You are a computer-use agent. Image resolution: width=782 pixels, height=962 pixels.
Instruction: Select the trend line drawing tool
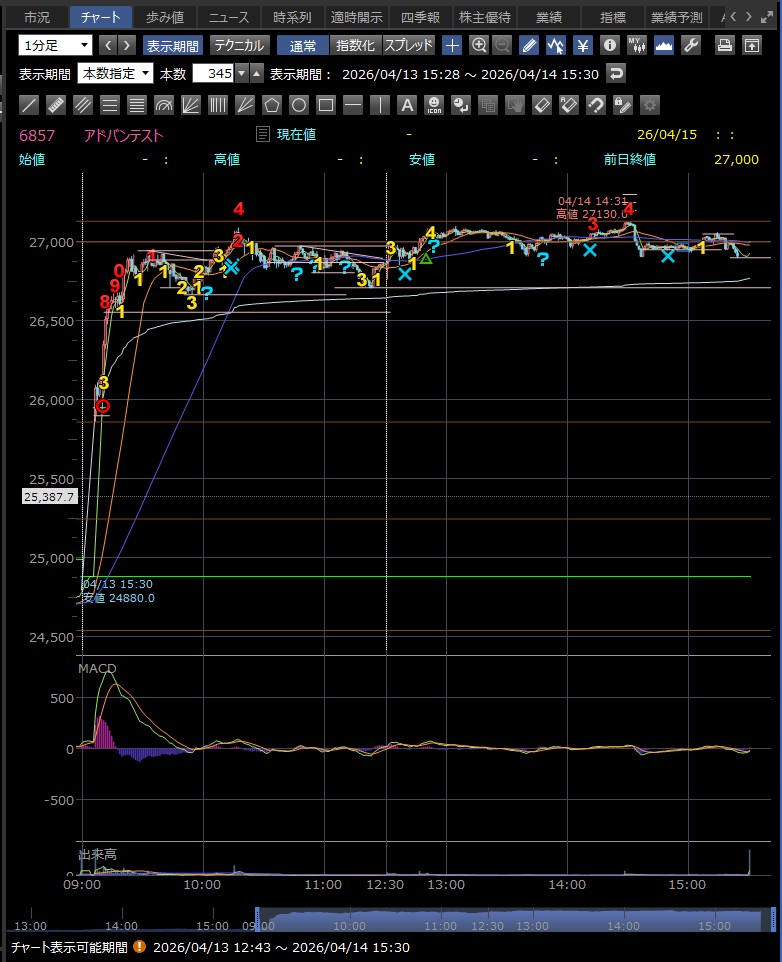tap(29, 105)
